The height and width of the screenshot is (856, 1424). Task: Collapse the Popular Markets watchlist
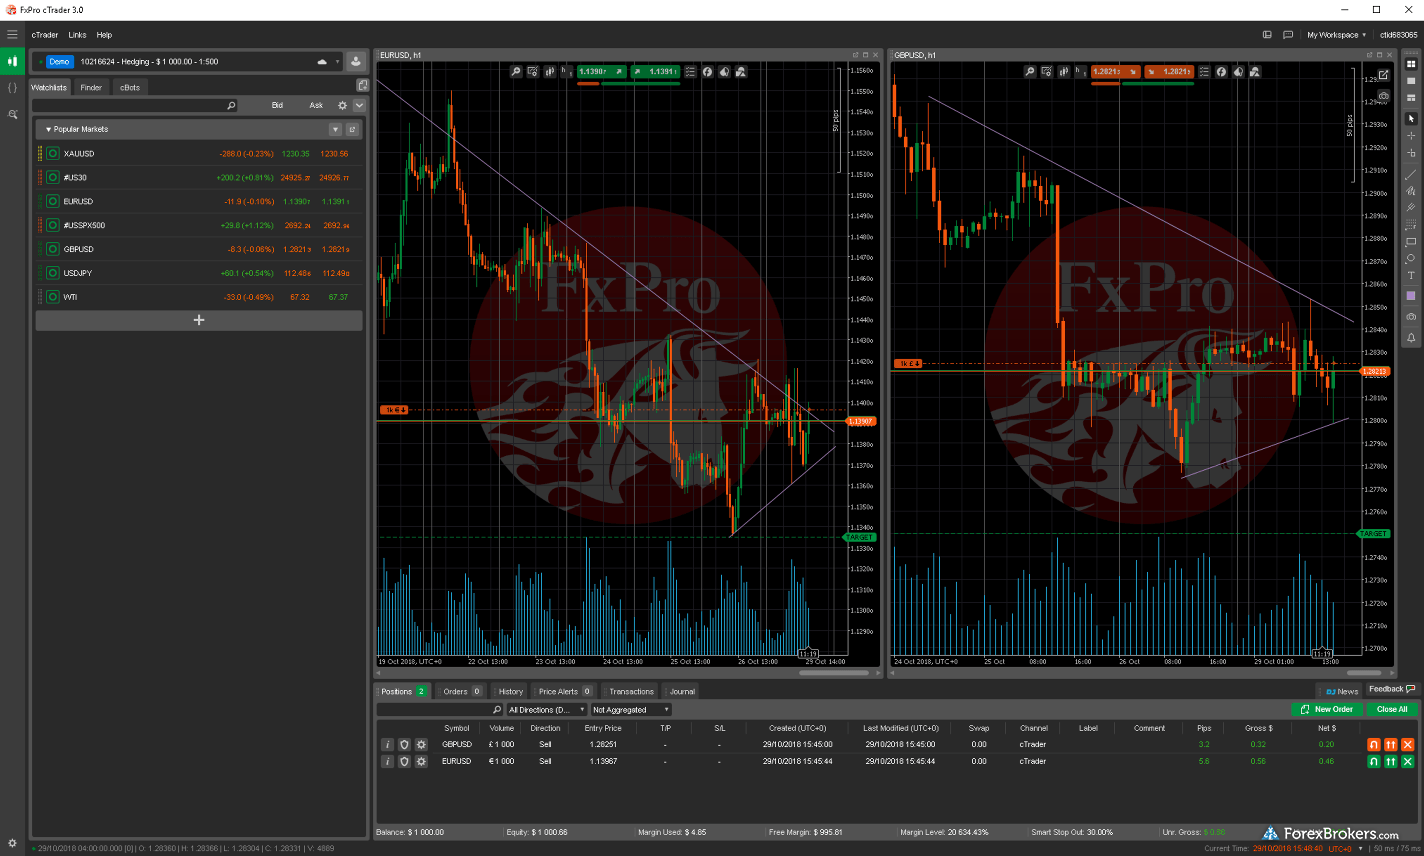[x=48, y=129]
